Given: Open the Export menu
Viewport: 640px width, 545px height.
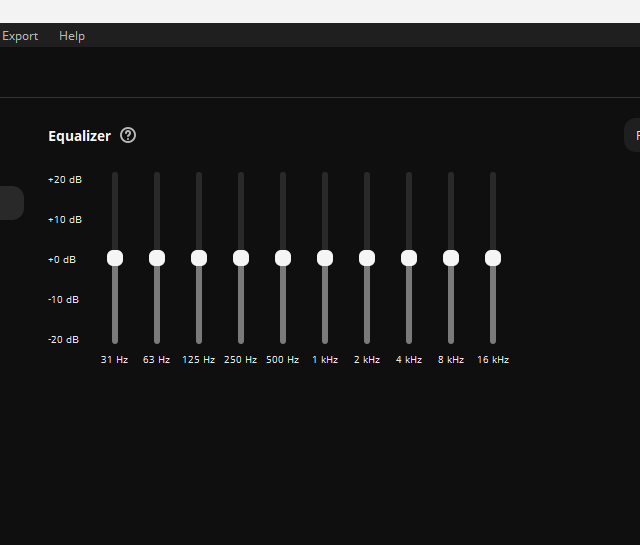Looking at the screenshot, I should point(20,36).
